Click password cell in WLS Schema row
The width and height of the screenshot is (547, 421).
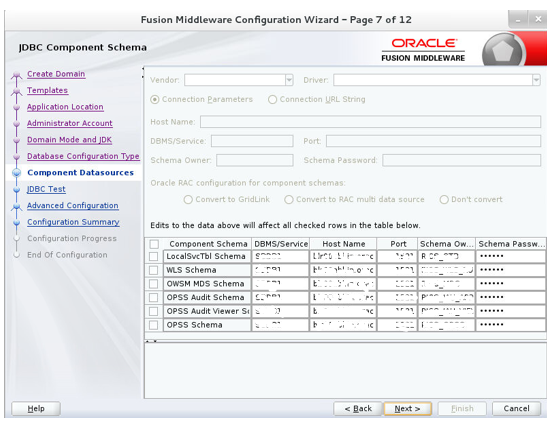pos(511,270)
